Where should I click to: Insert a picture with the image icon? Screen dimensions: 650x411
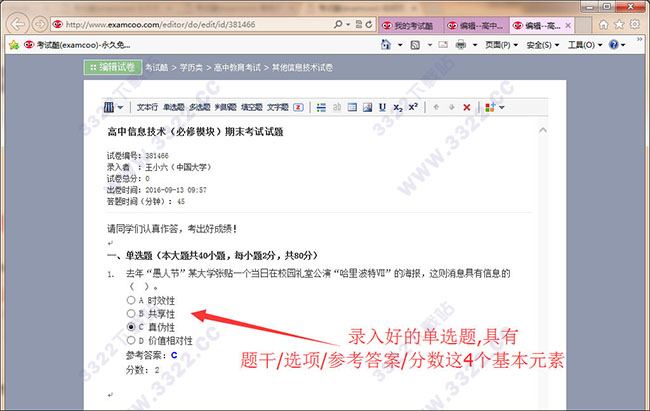(367, 107)
